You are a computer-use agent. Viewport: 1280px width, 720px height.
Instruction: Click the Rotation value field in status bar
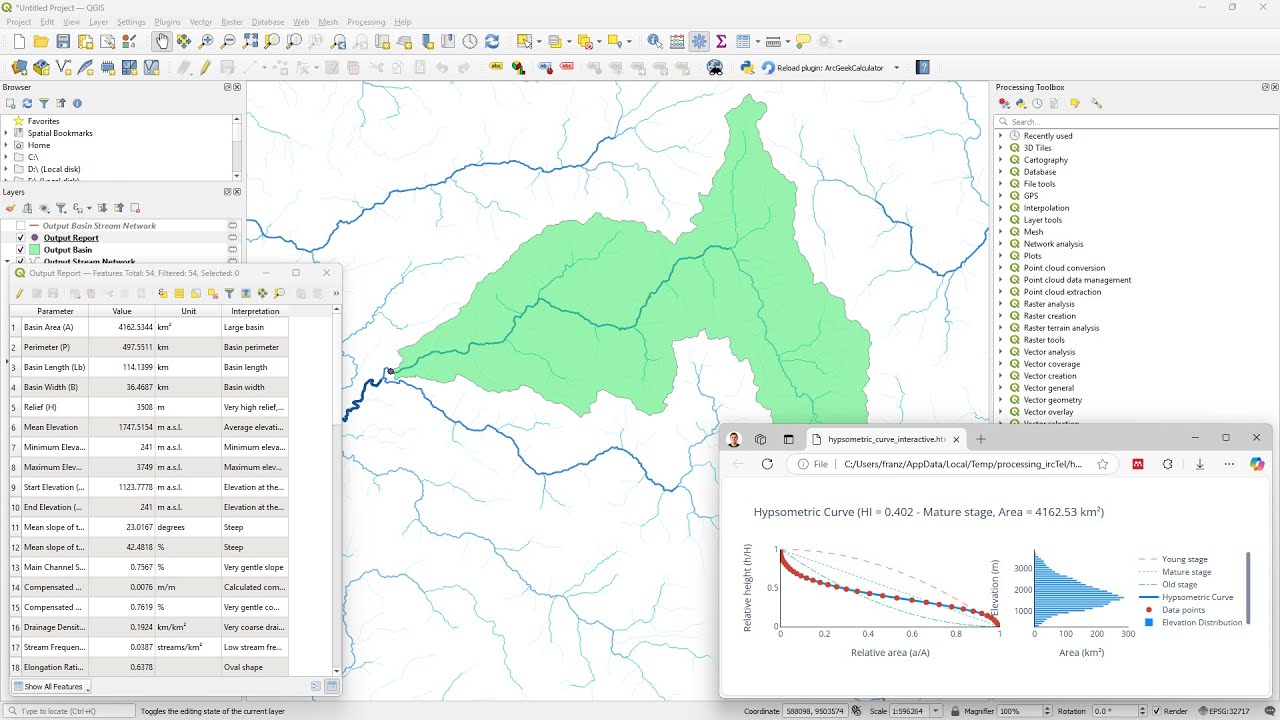1115,711
